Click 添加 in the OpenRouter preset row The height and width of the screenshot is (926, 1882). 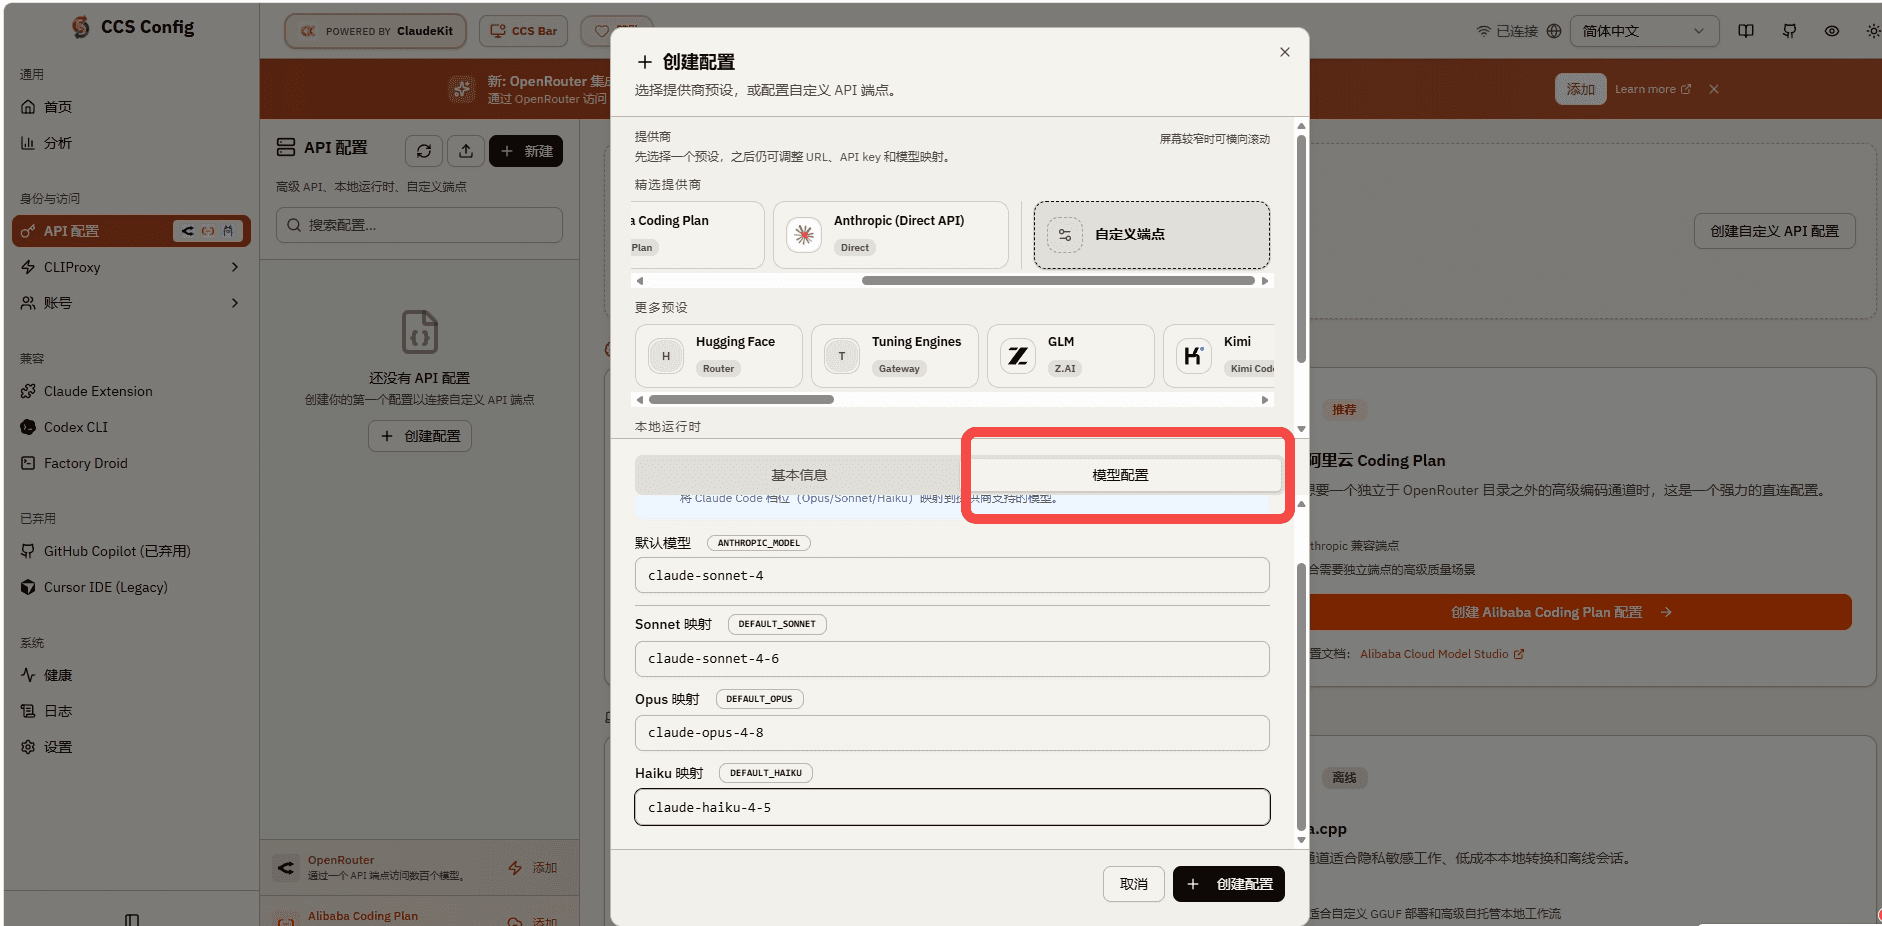[533, 868]
